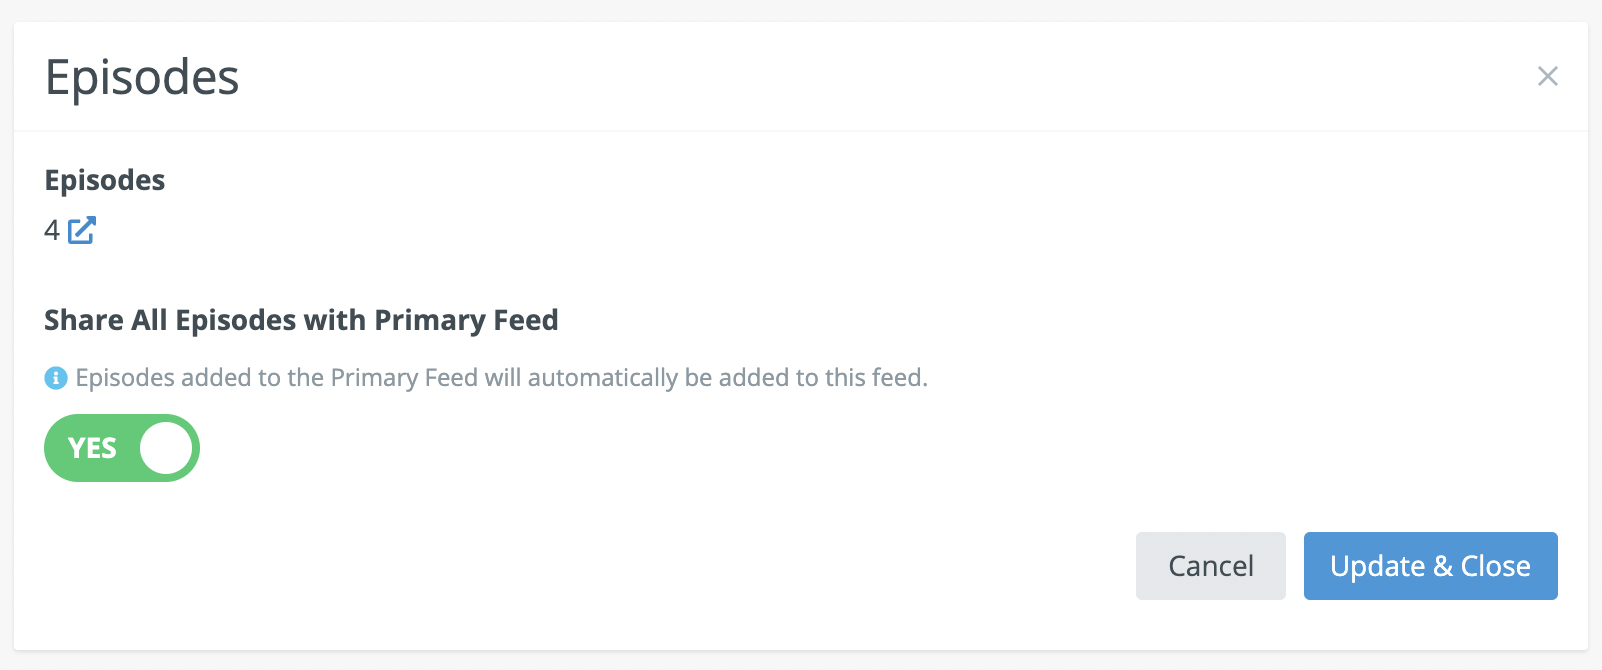The image size is (1602, 670).
Task: Click the large Episodes dialog title
Action: click(142, 78)
